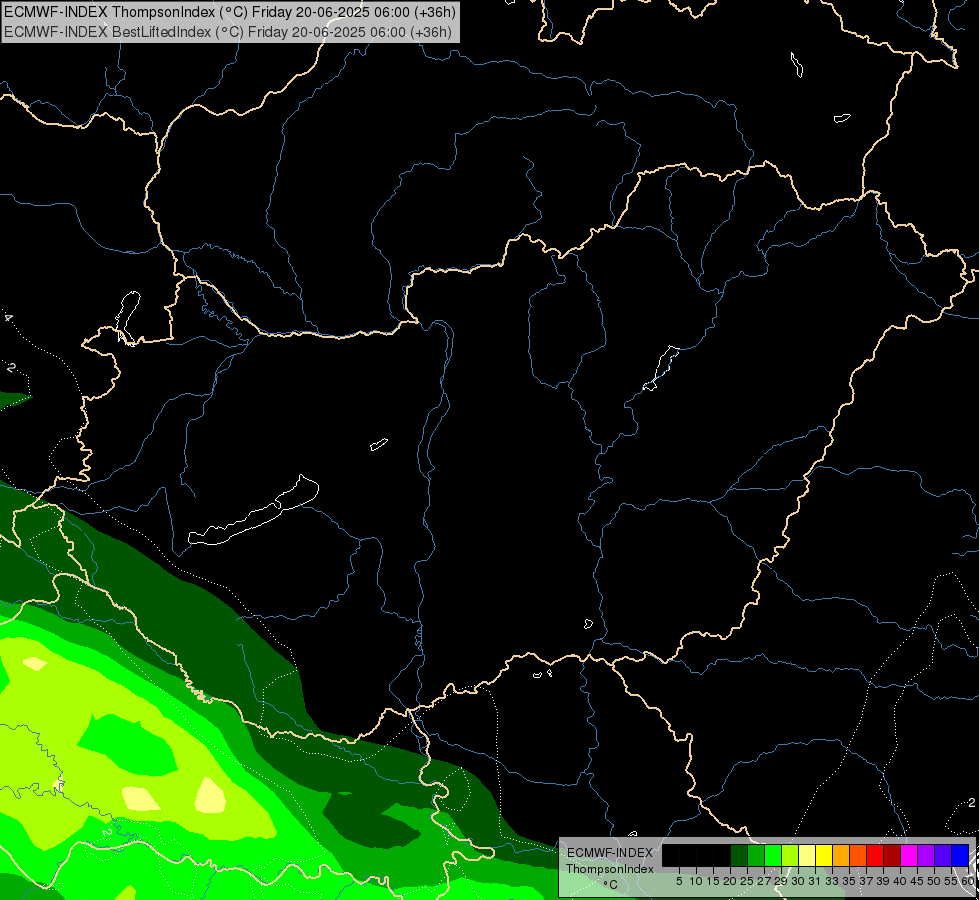Click the legend scale value 5
Image resolution: width=979 pixels, height=900 pixels.
[679, 881]
